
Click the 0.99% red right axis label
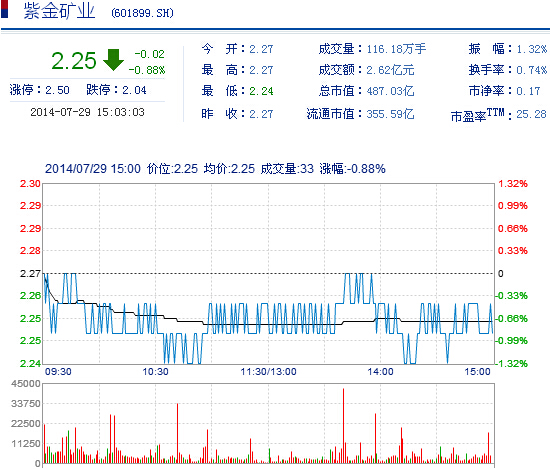point(513,206)
